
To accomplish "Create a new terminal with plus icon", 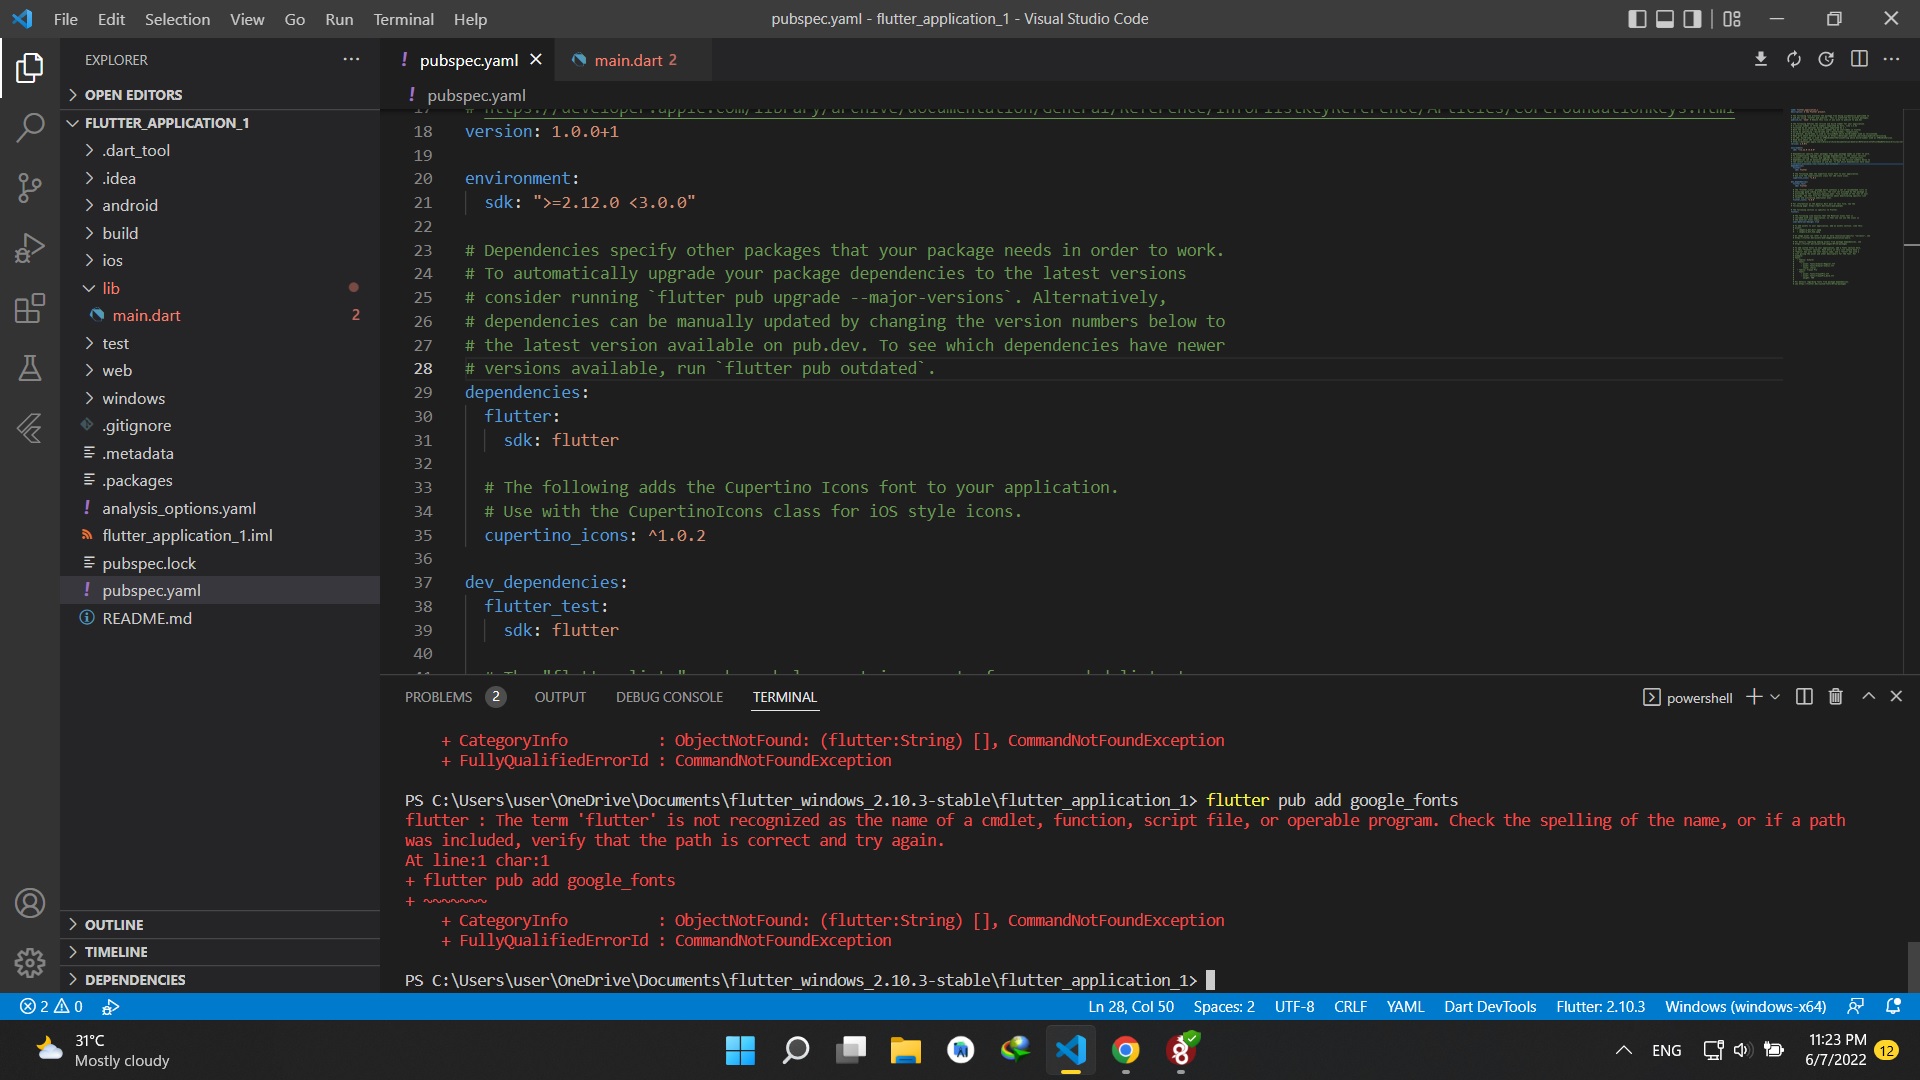I will [x=1753, y=697].
